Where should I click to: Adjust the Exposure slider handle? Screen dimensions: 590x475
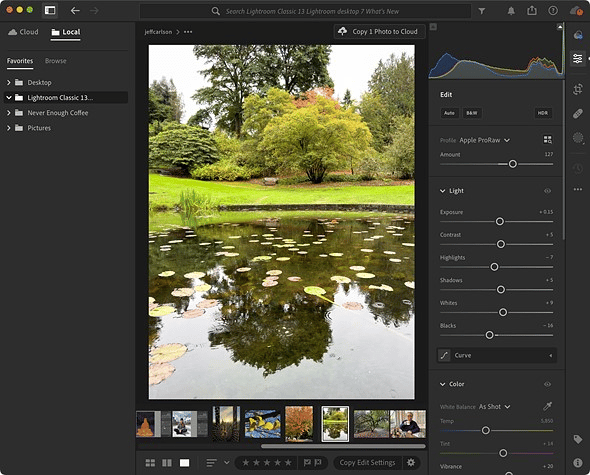(x=500, y=221)
